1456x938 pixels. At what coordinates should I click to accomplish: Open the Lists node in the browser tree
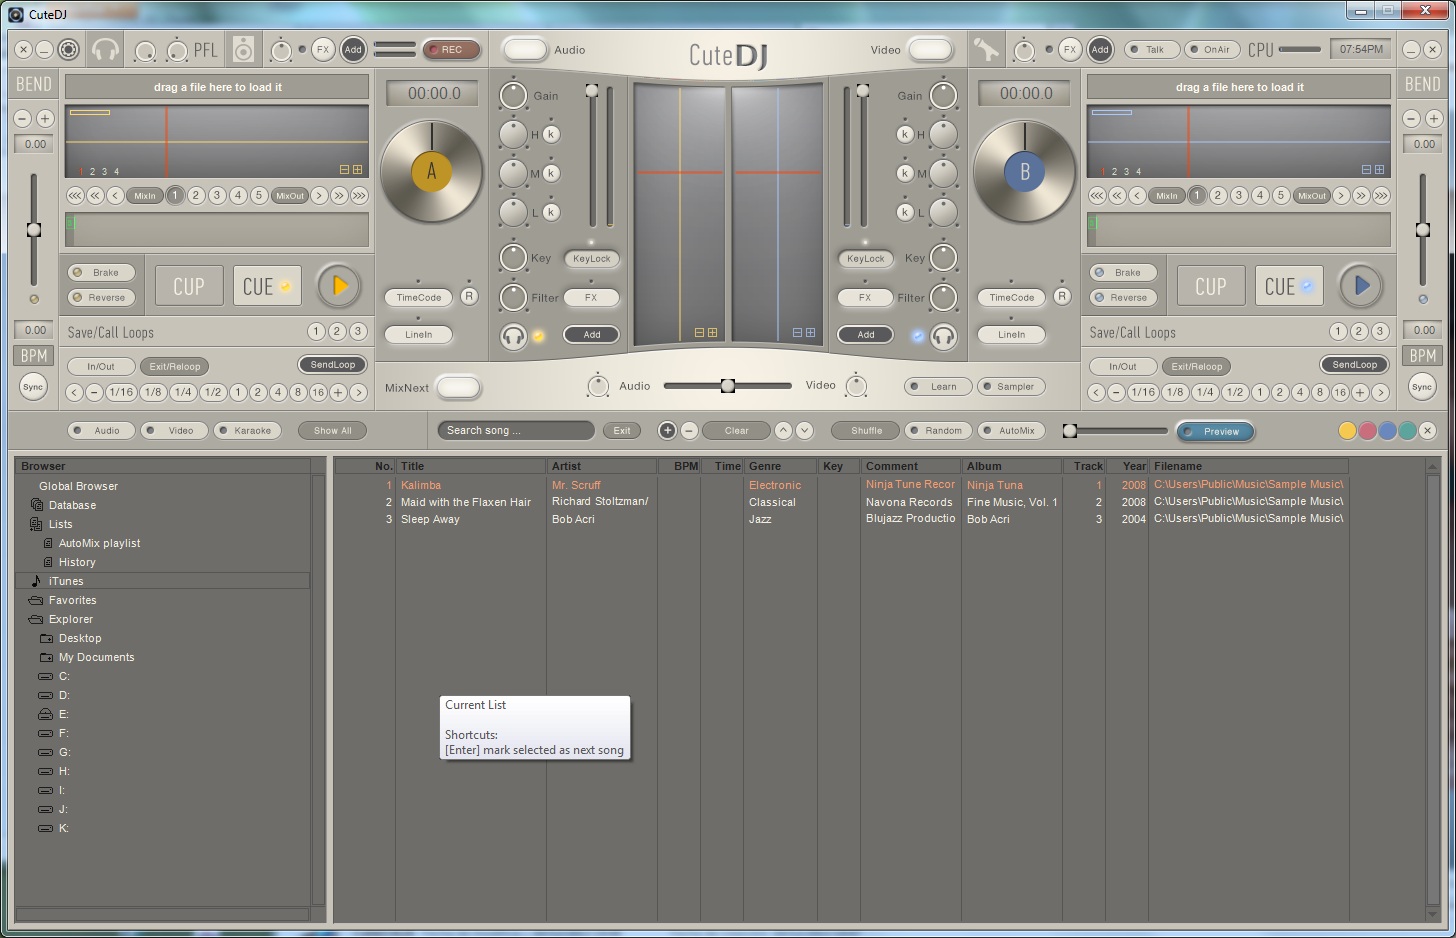61,524
